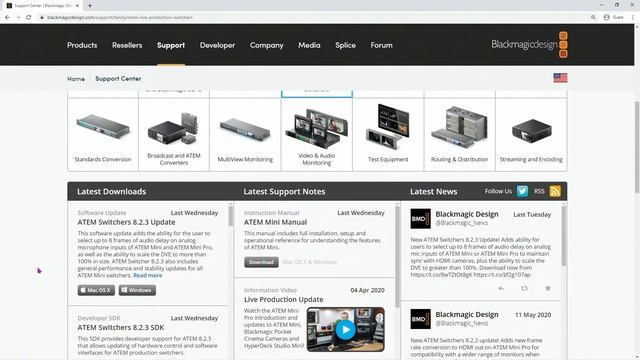Select Streaming and Encoding product family
Viewport: 640px width, 360px height.
[531, 135]
